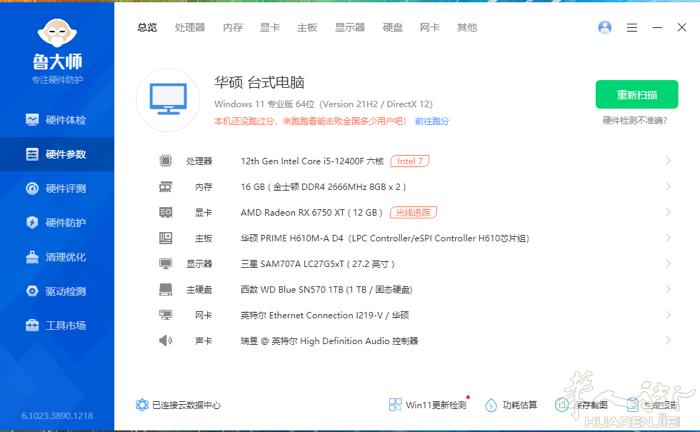700x432 pixels.
Task: Follow the 前往跑分 link
Action: tap(432, 121)
